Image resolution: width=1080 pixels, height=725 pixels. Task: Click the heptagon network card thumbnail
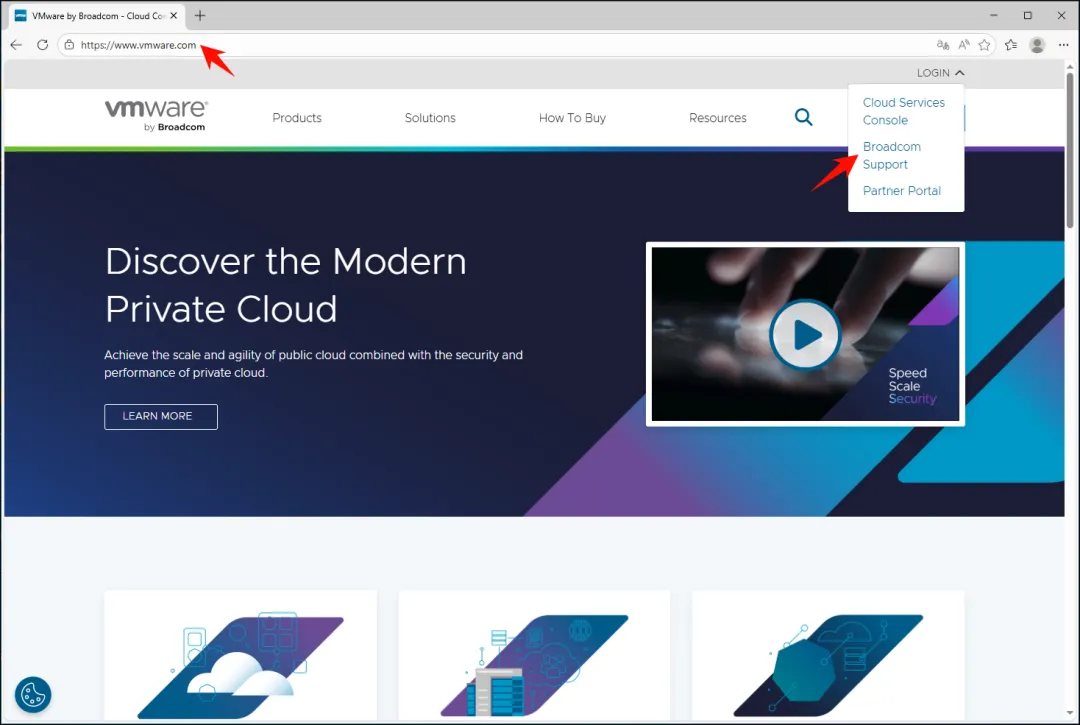click(x=828, y=664)
